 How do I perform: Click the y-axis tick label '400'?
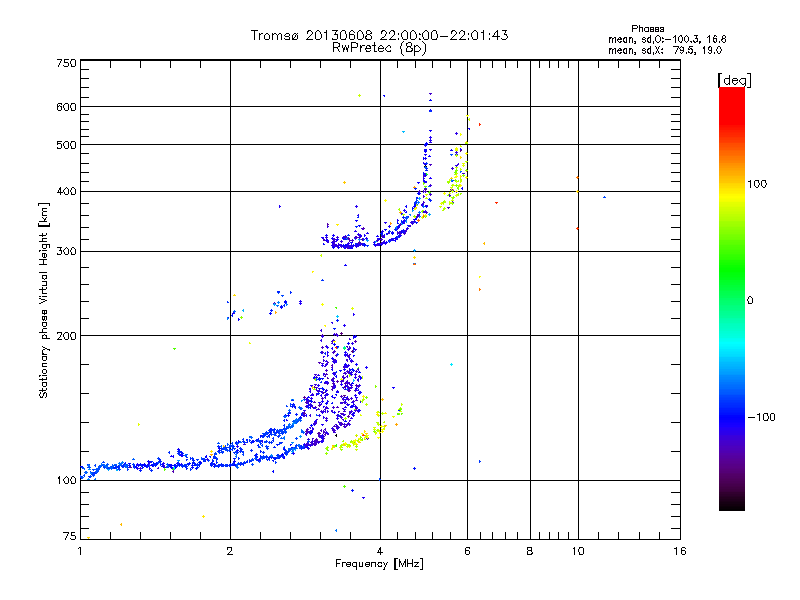[x=66, y=192]
